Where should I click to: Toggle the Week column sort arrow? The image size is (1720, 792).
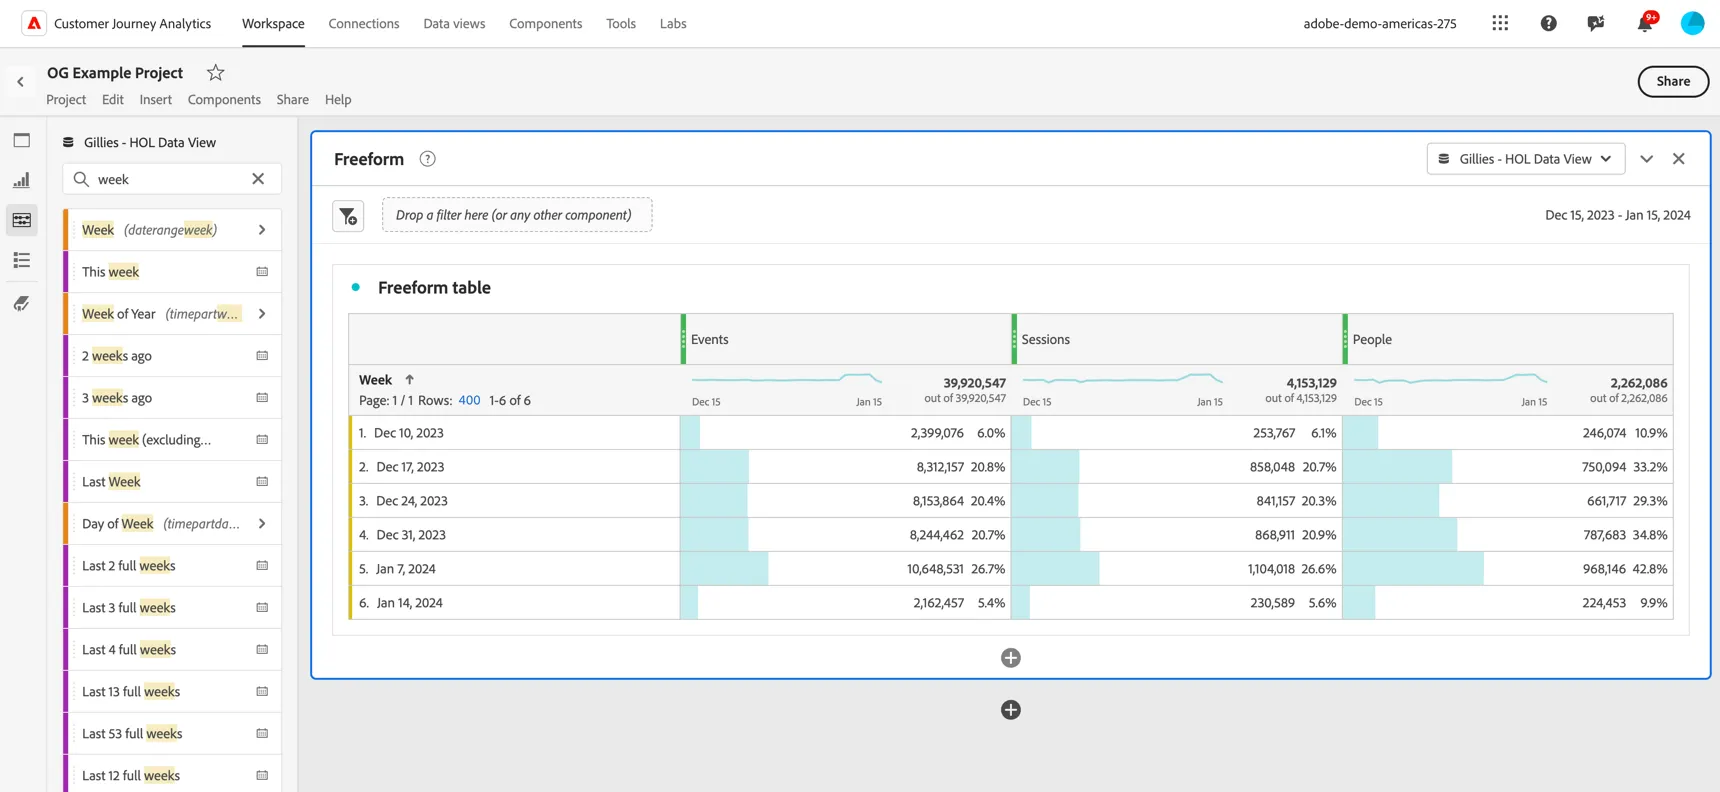click(409, 380)
